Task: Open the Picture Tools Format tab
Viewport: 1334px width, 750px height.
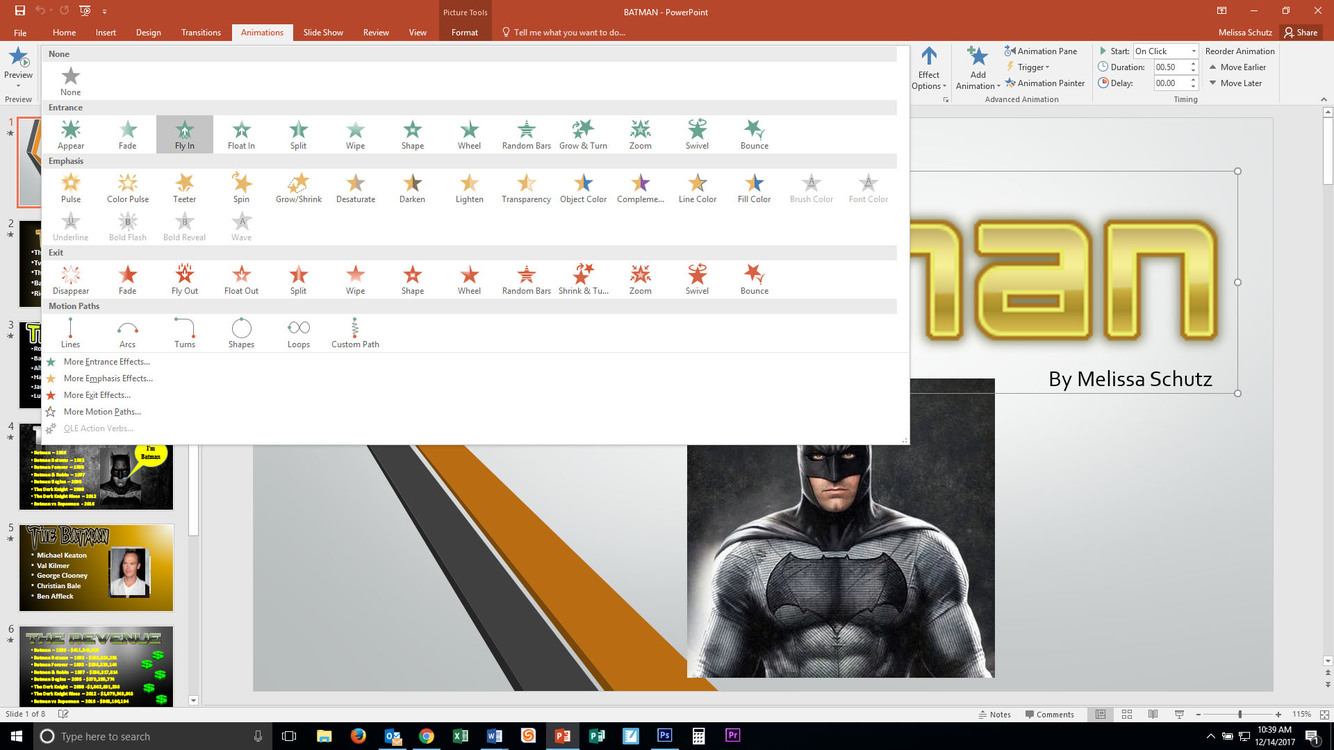Action: 465,32
